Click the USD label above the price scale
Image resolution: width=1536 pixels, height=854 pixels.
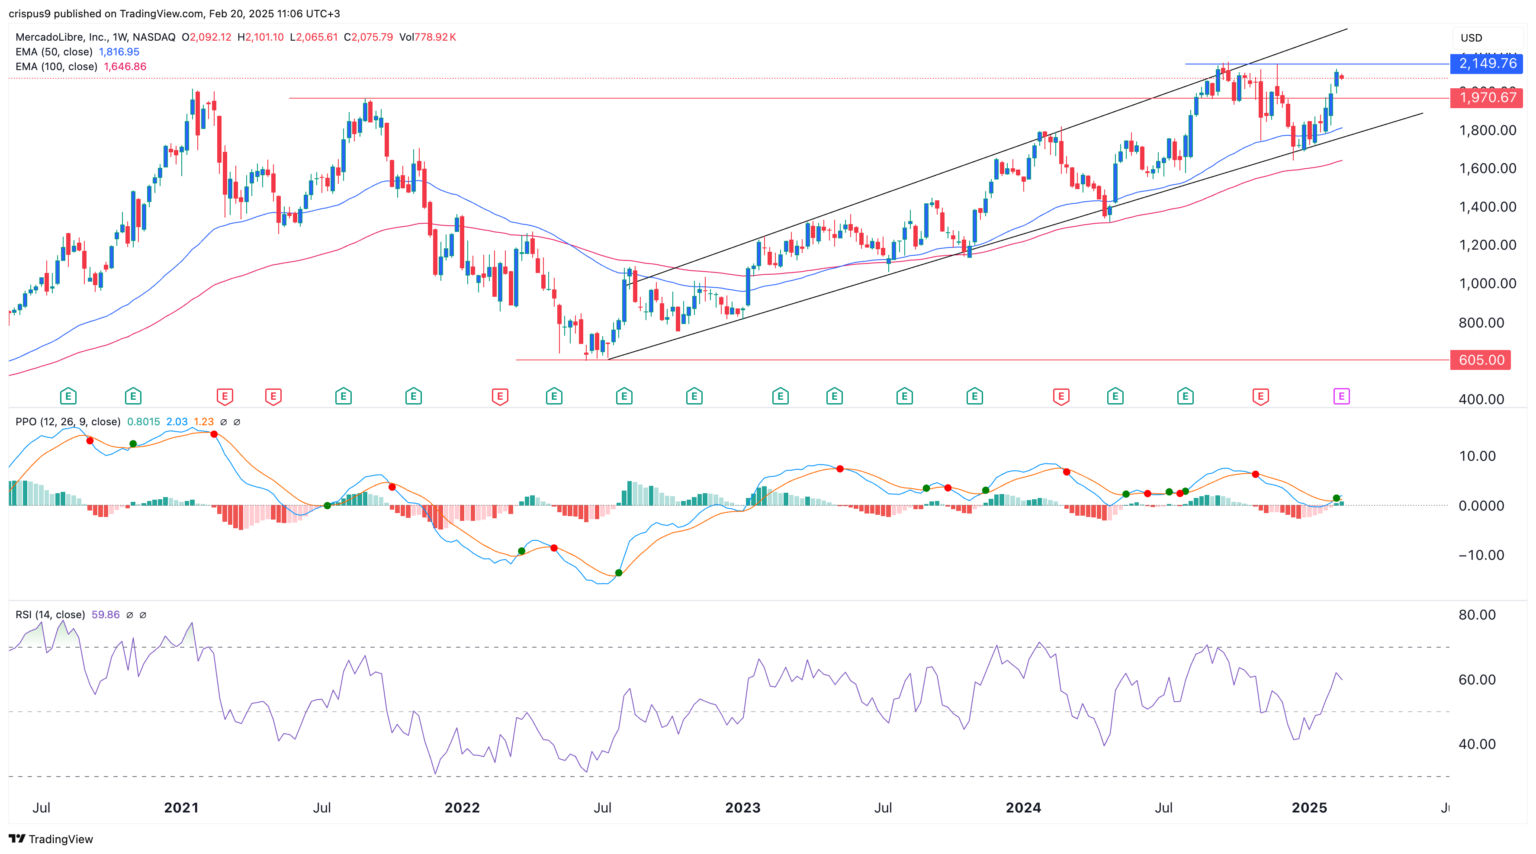(x=1471, y=37)
